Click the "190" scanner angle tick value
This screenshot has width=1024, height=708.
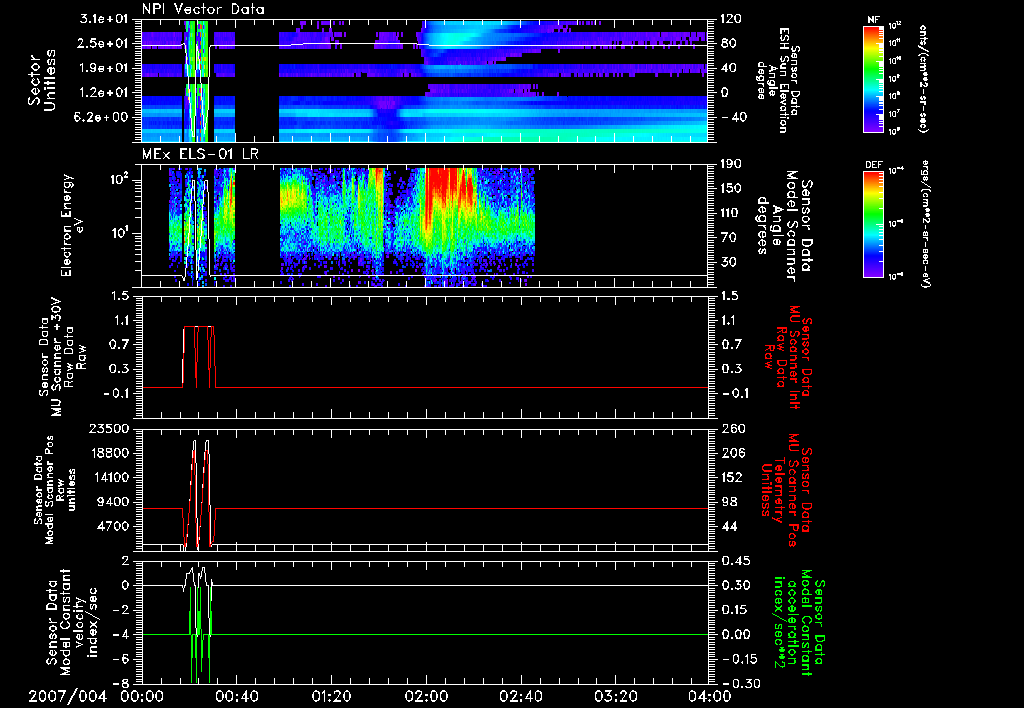(x=731, y=164)
